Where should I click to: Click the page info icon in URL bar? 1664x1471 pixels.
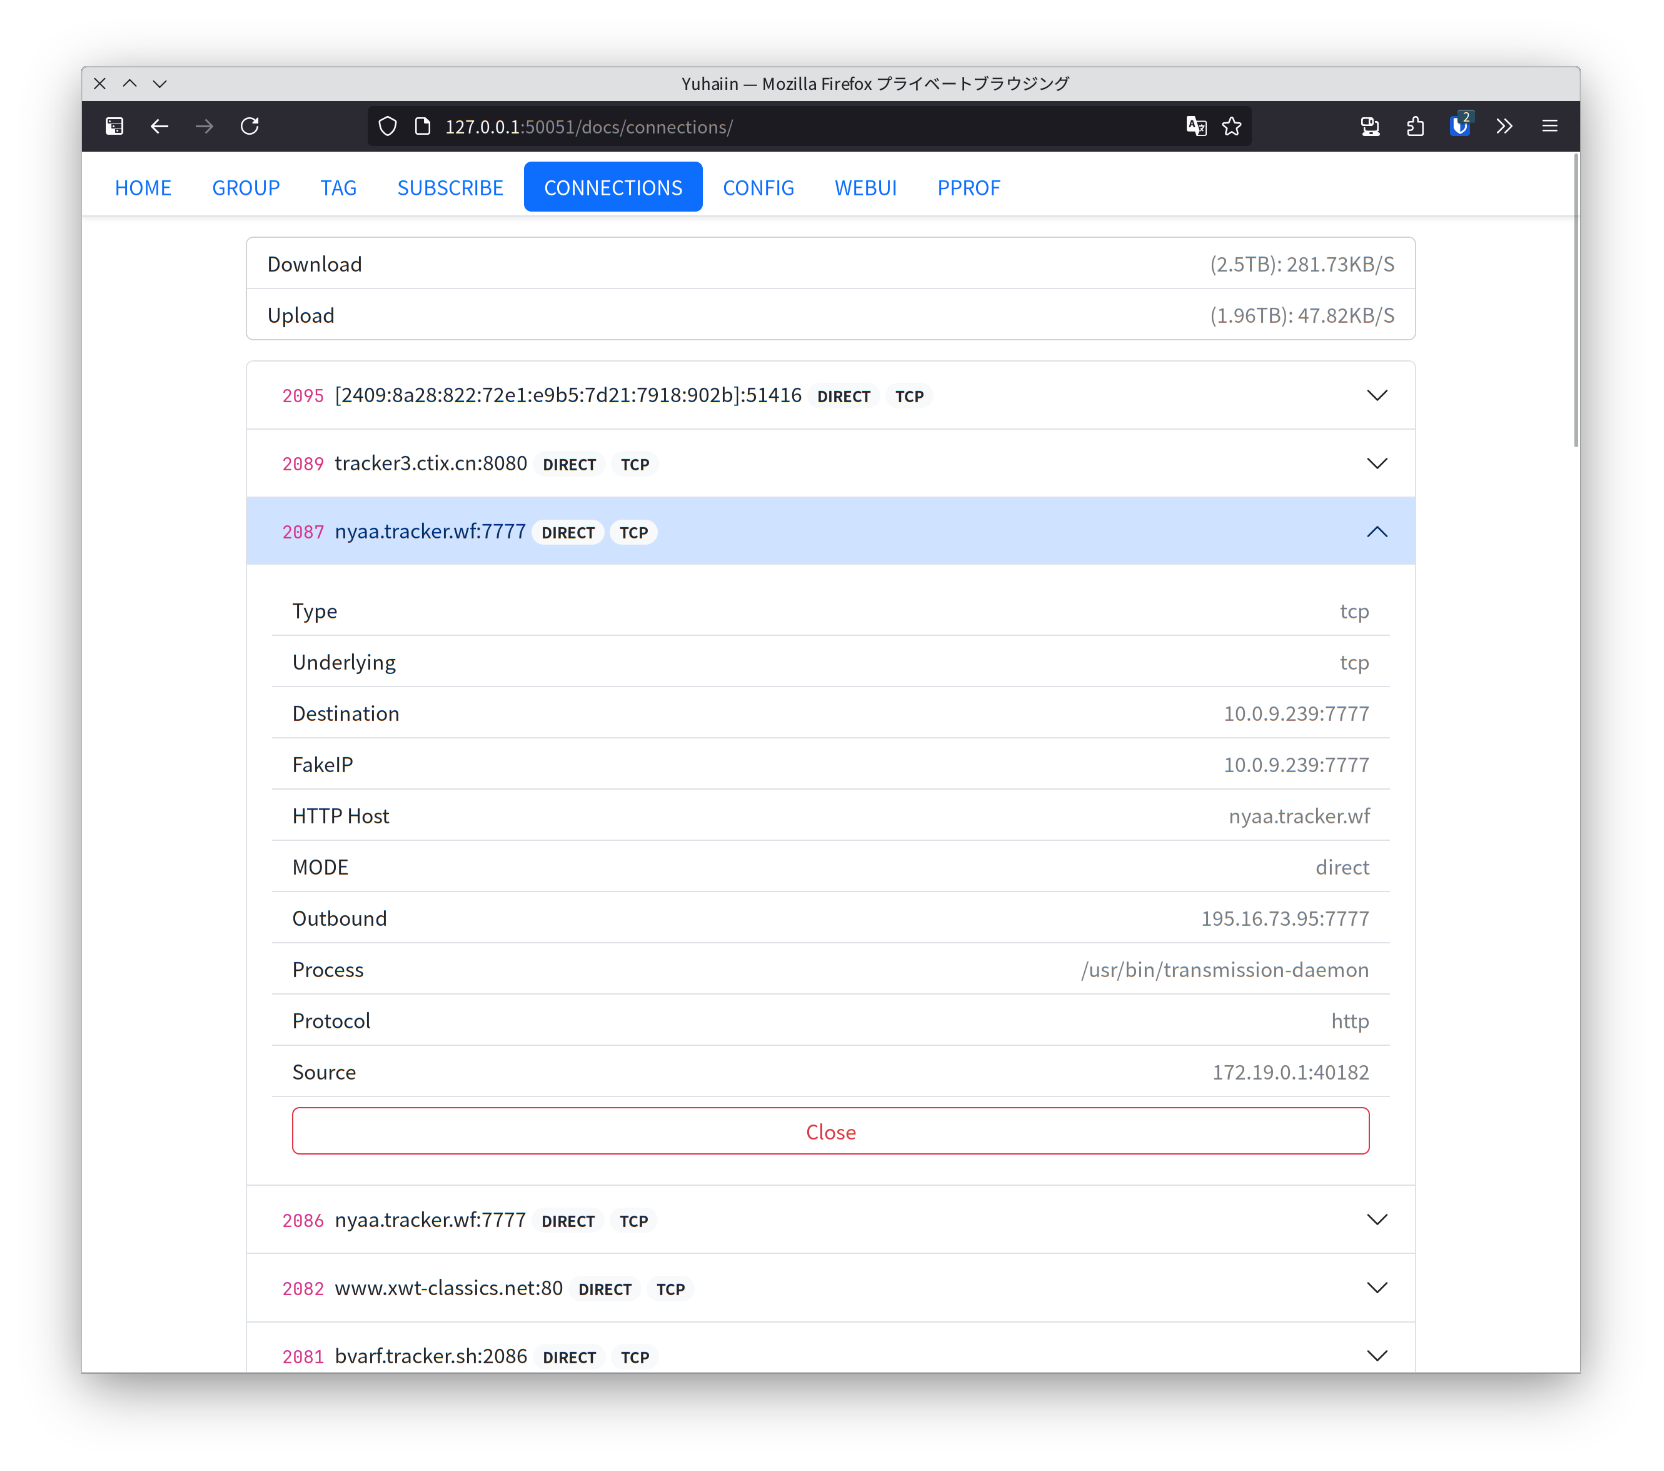422,126
